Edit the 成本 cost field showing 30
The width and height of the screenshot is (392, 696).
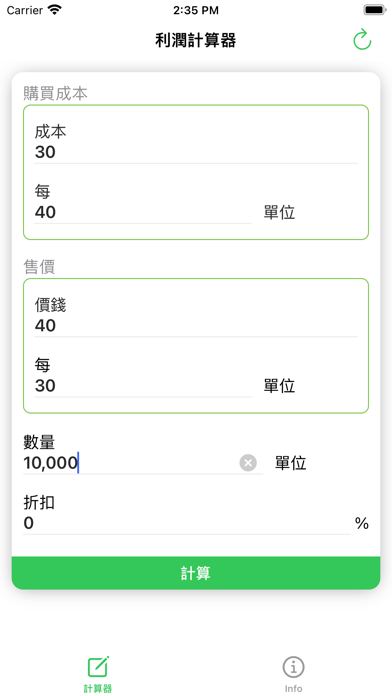point(196,152)
